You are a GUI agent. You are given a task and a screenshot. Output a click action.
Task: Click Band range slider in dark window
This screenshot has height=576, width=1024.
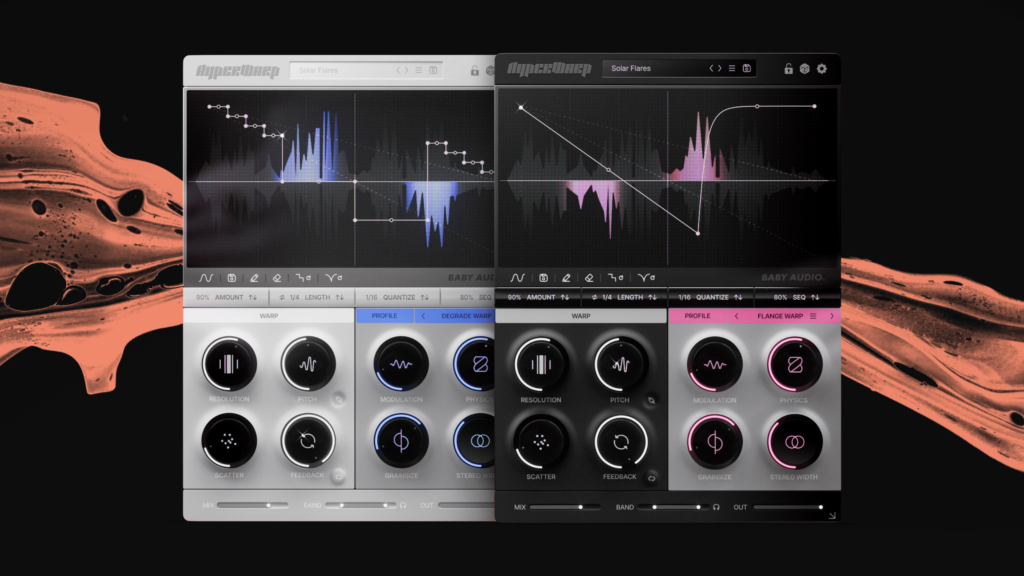point(674,507)
